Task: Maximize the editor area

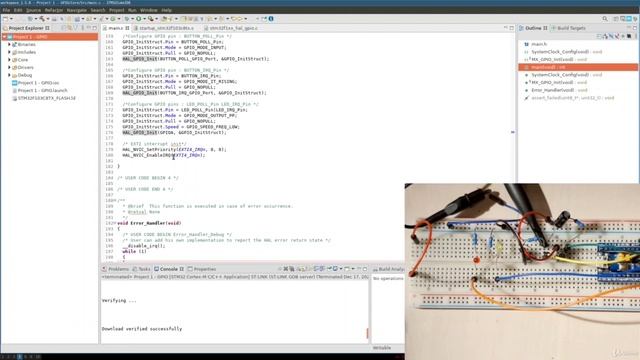Action: pos(511,28)
